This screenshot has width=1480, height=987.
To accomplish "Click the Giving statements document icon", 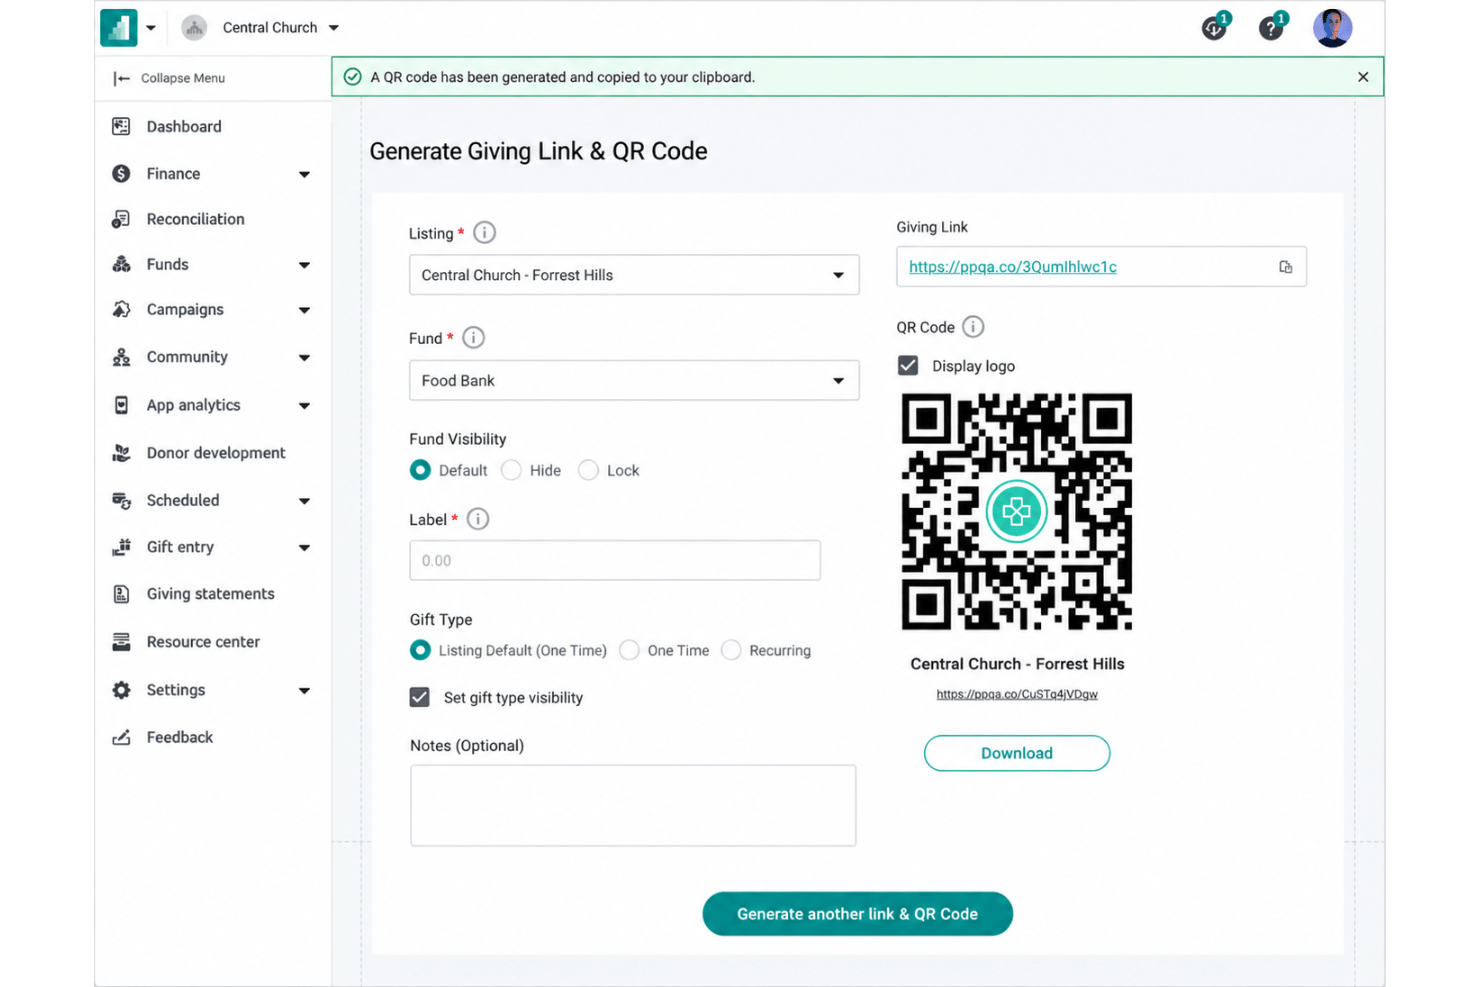I will pyautogui.click(x=121, y=594).
